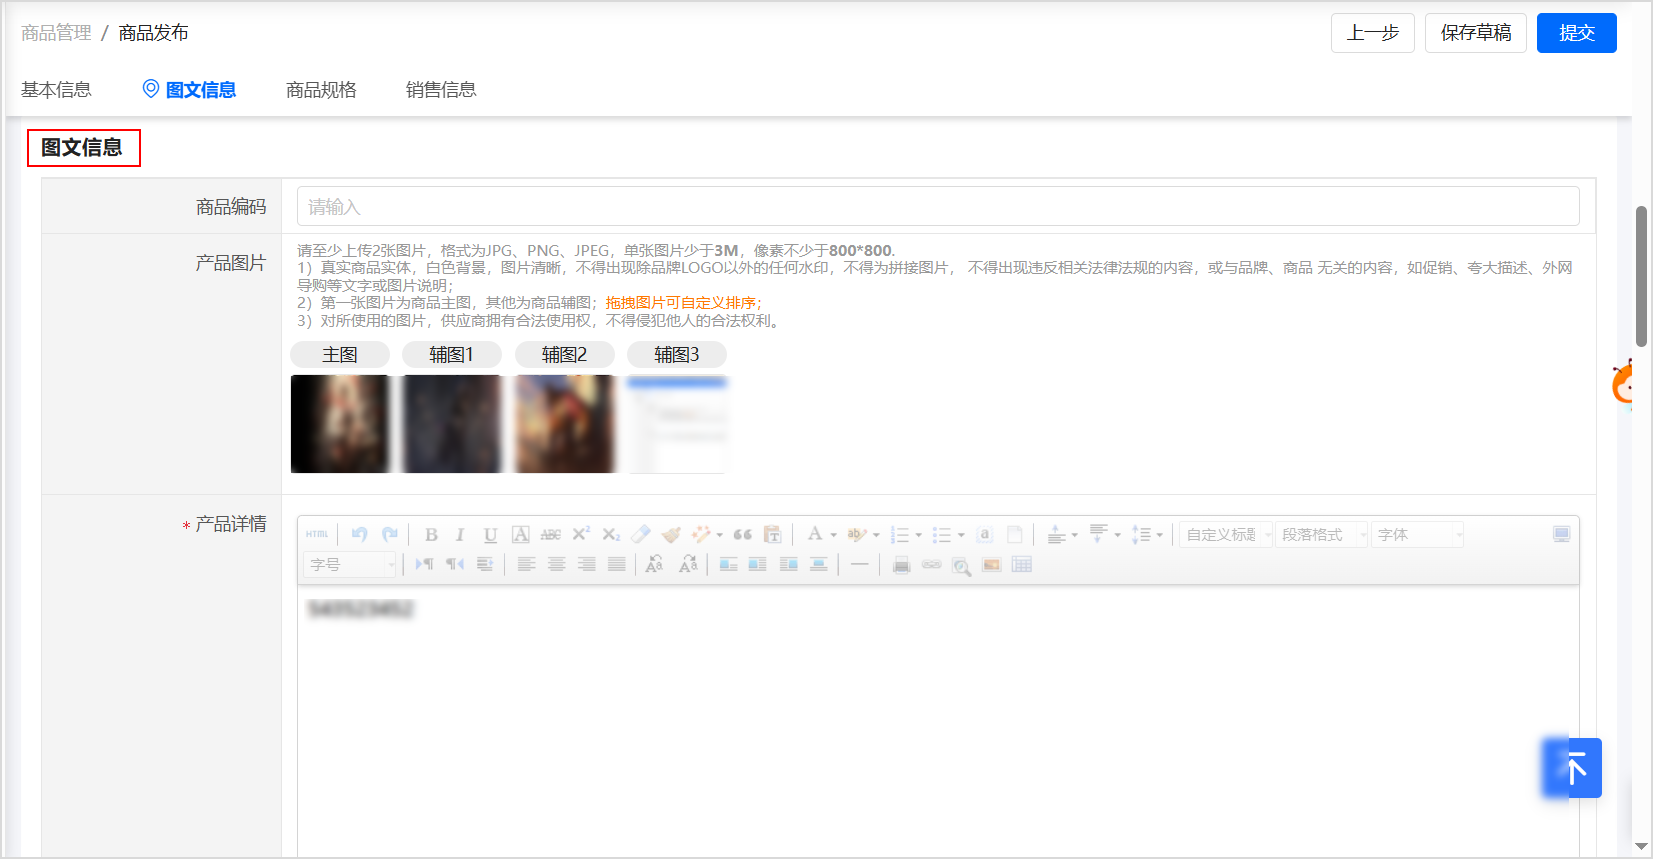1653x859 pixels.
Task: Click the print icon in the editor toolbar
Action: [x=901, y=565]
